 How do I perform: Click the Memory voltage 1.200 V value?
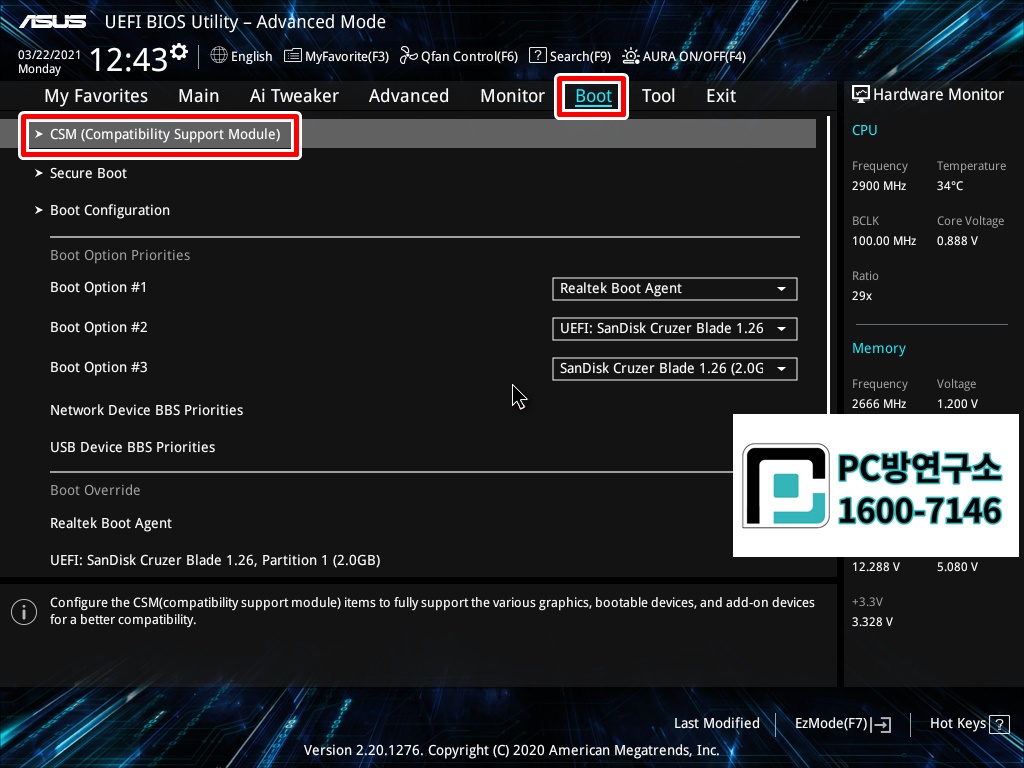(x=957, y=404)
